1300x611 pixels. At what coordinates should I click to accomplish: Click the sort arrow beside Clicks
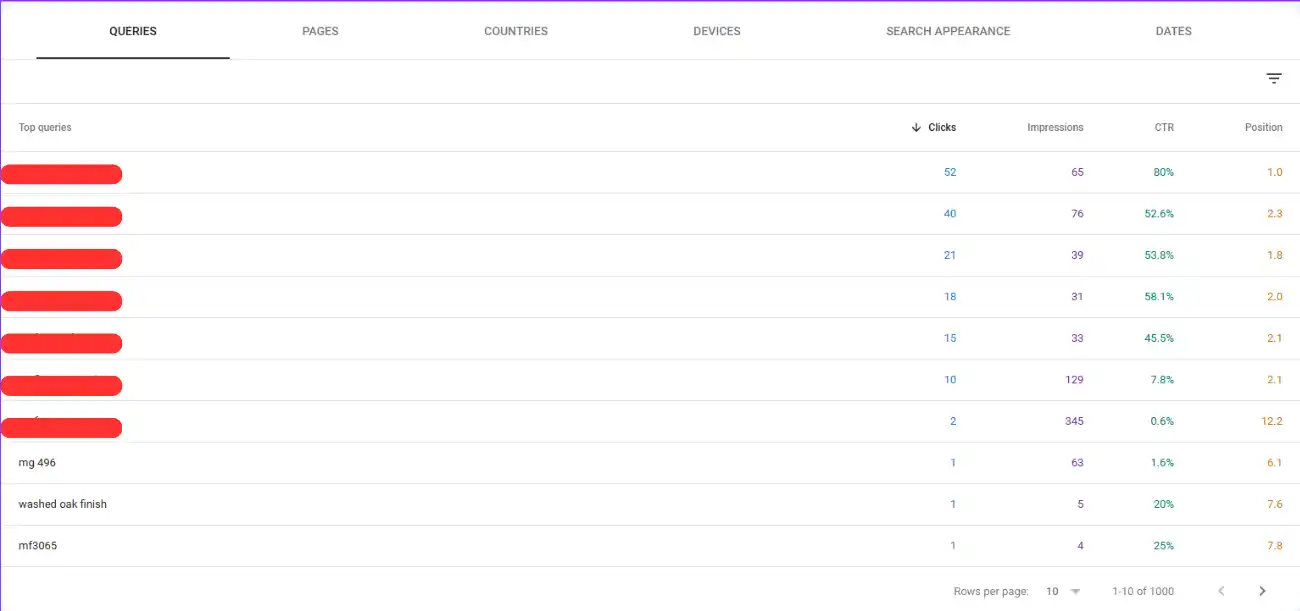pos(916,128)
